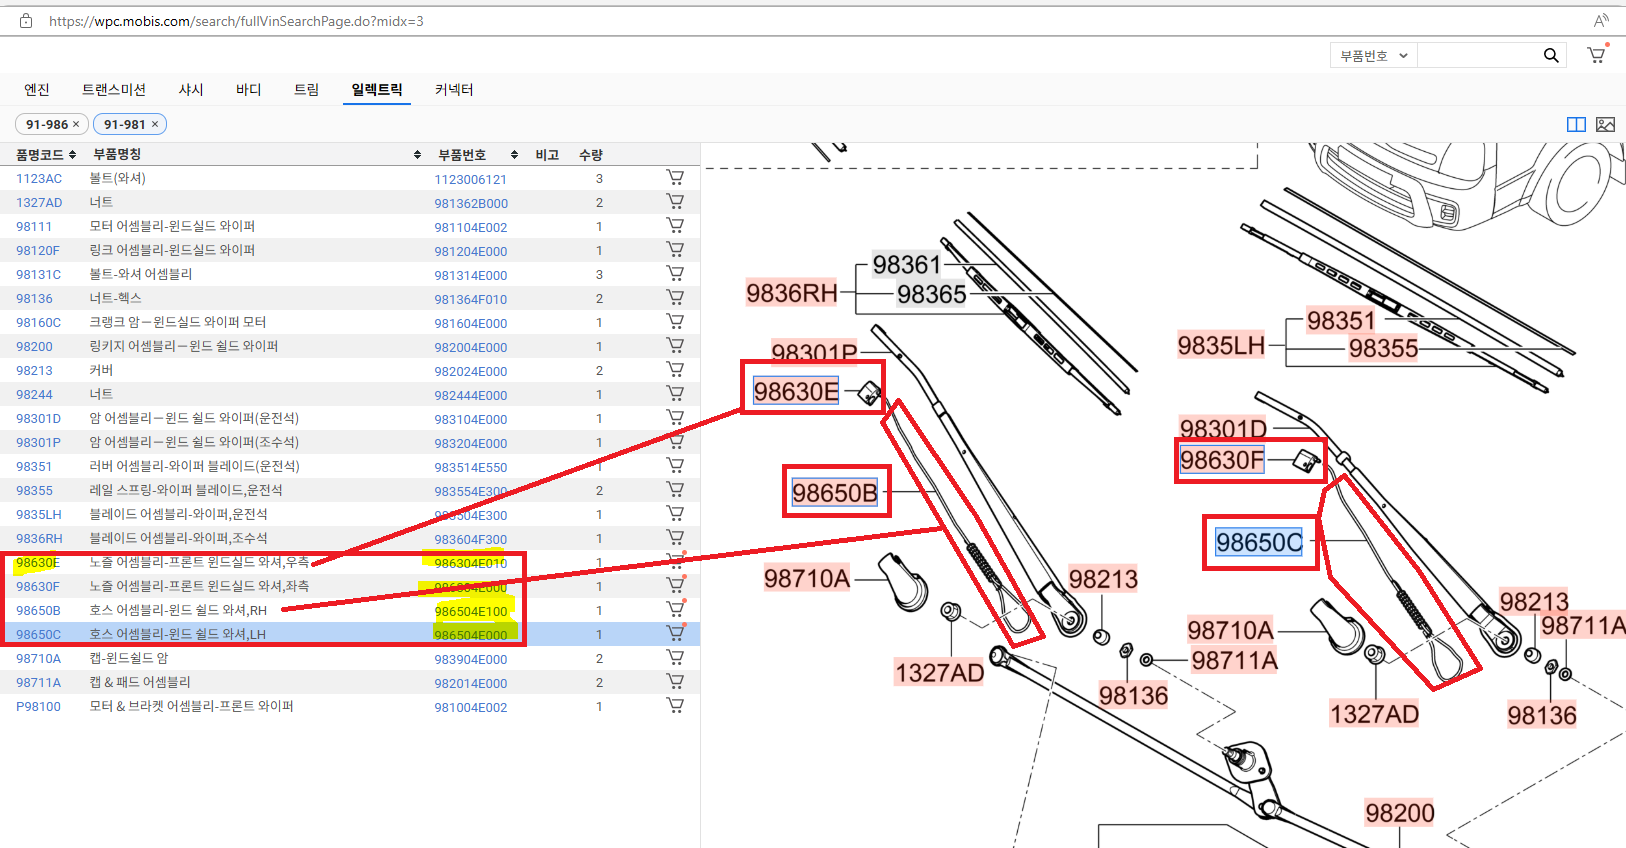This screenshot has width=1626, height=848.
Task: Click diagram label 98630E
Action: pos(796,391)
